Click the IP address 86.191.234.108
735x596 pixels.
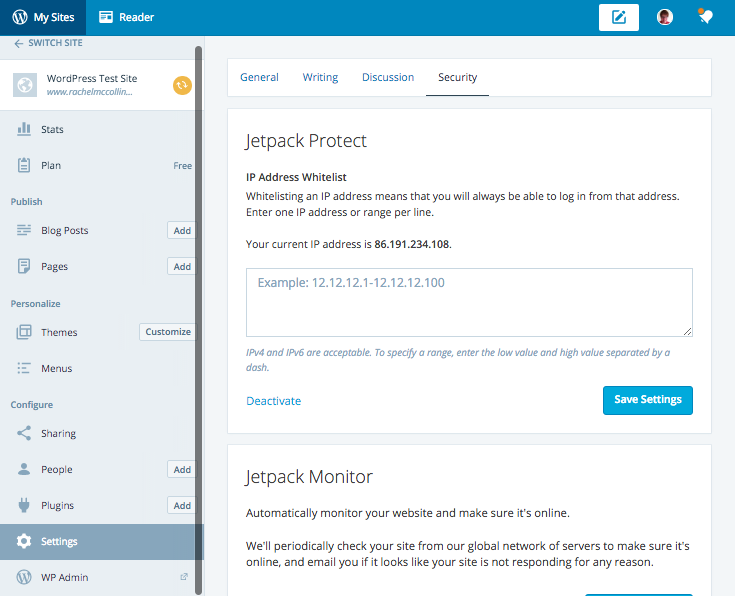click(412, 244)
